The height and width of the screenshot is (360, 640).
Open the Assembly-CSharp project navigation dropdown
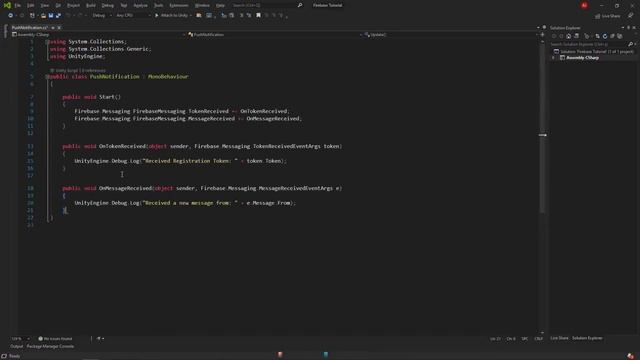tap(98, 35)
